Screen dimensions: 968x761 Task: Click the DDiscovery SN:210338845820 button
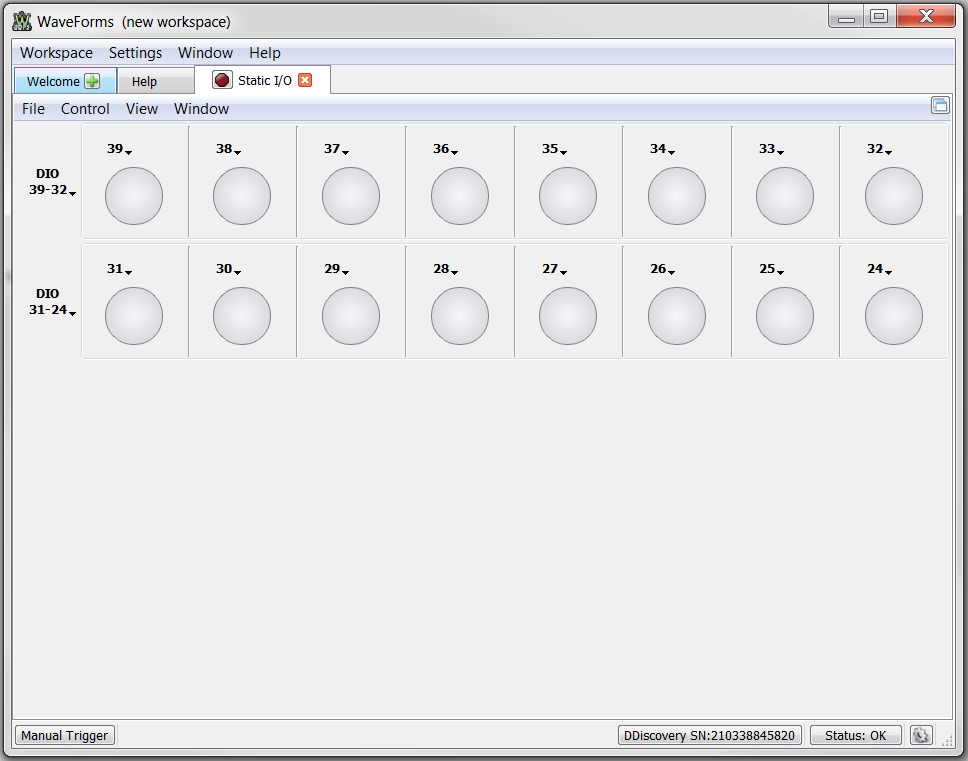(709, 735)
